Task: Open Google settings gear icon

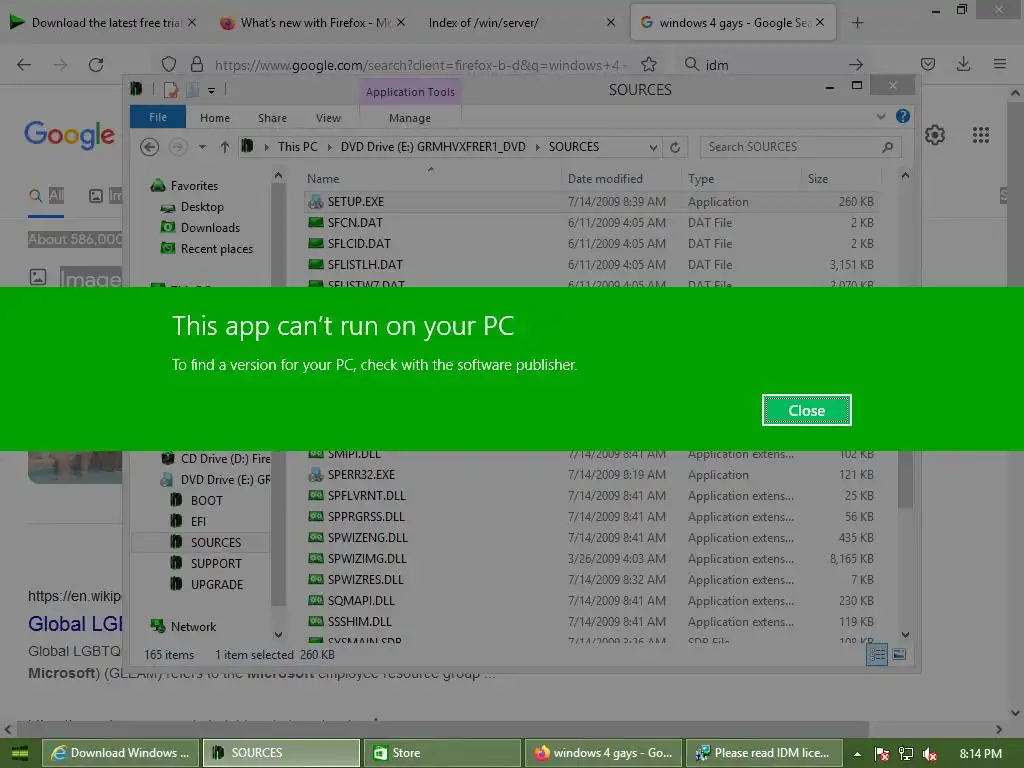Action: [935, 135]
